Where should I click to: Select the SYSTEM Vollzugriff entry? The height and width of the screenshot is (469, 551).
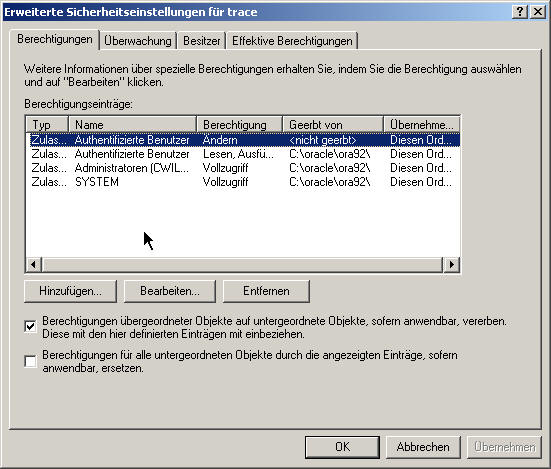(x=243, y=182)
